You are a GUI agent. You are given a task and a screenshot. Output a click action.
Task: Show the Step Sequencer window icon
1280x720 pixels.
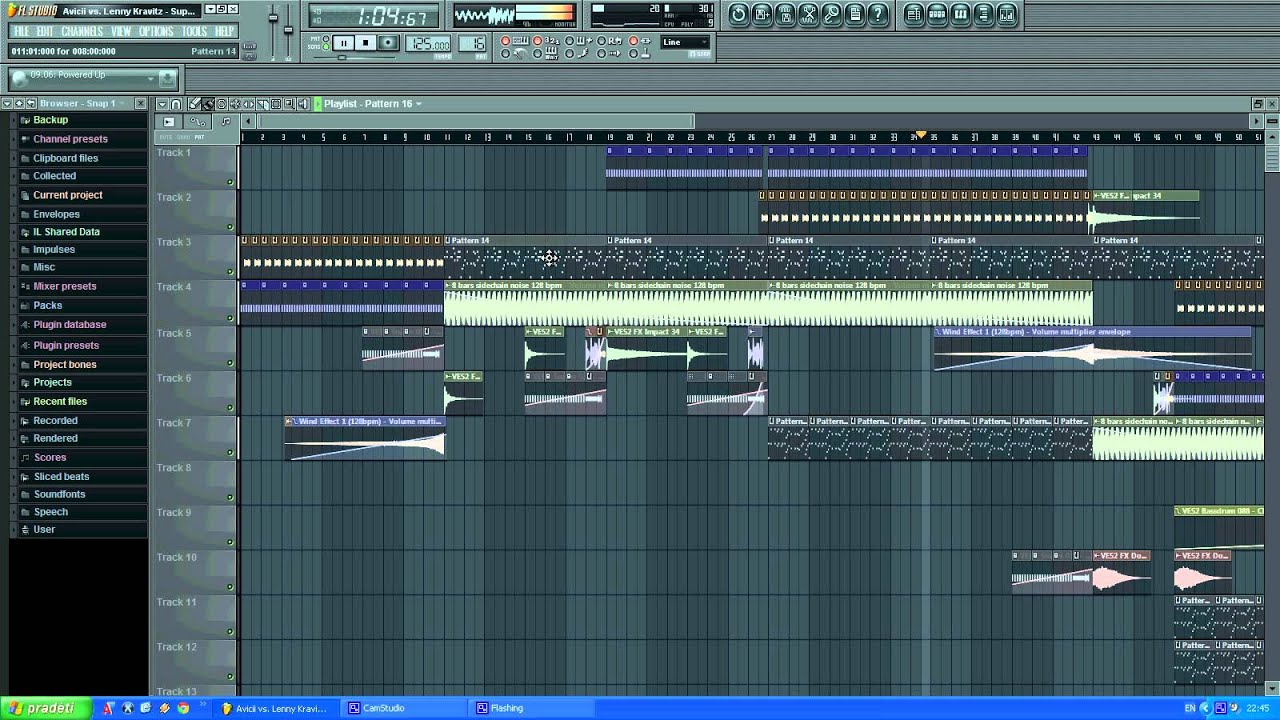937,14
